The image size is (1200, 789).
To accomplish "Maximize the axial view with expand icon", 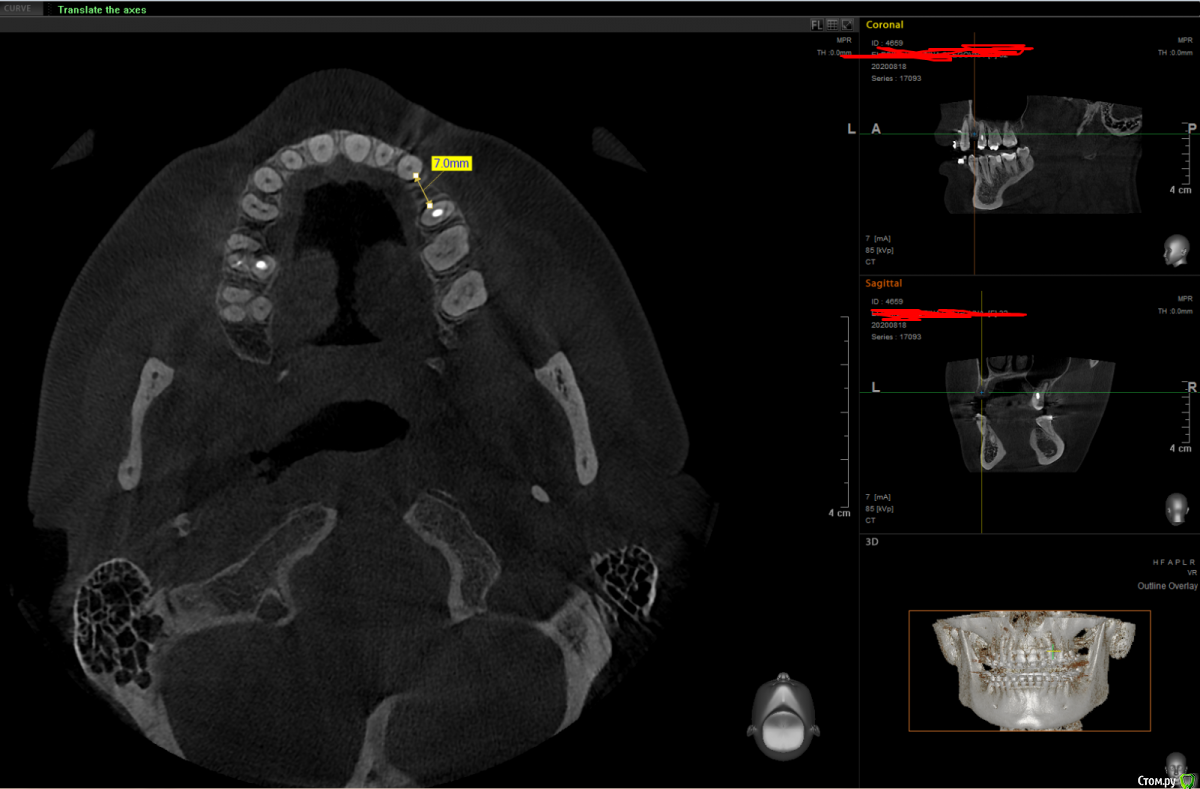I will pyautogui.click(x=848, y=24).
